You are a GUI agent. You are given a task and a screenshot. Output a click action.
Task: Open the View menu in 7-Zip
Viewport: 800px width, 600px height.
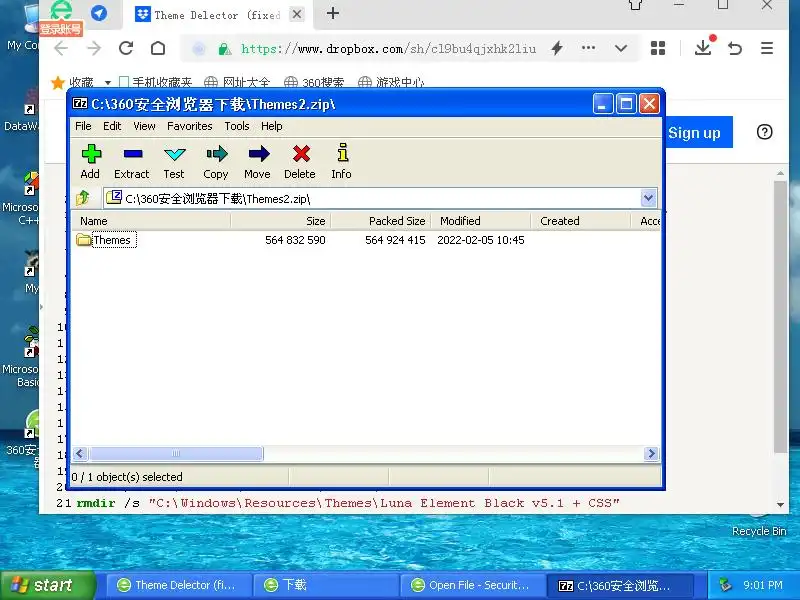(x=144, y=126)
